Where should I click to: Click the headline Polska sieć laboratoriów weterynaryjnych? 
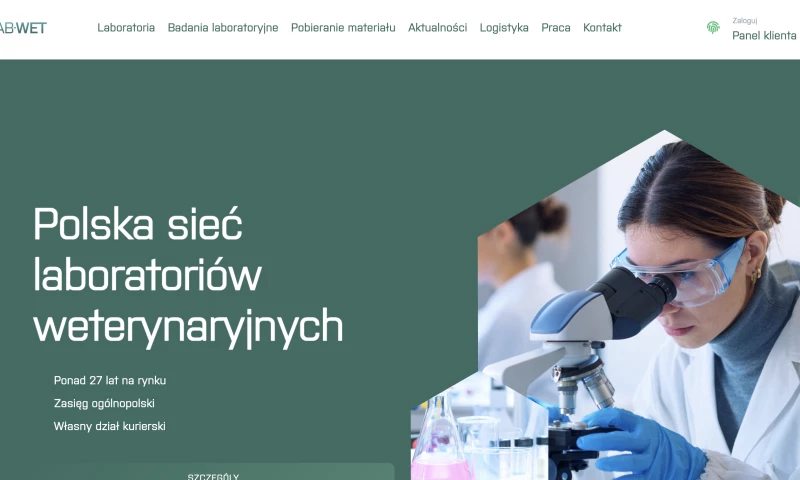tap(188, 275)
